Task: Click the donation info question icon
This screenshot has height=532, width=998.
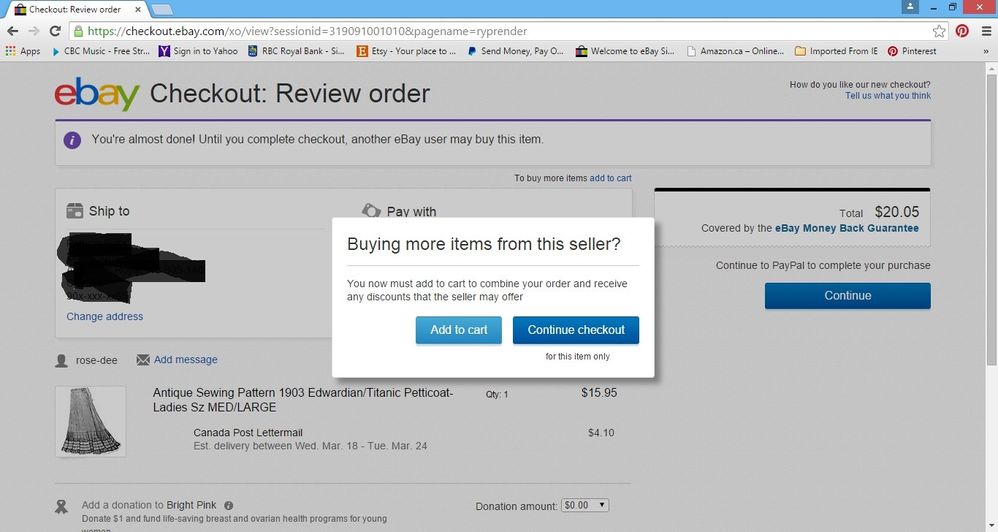Action: (228, 505)
